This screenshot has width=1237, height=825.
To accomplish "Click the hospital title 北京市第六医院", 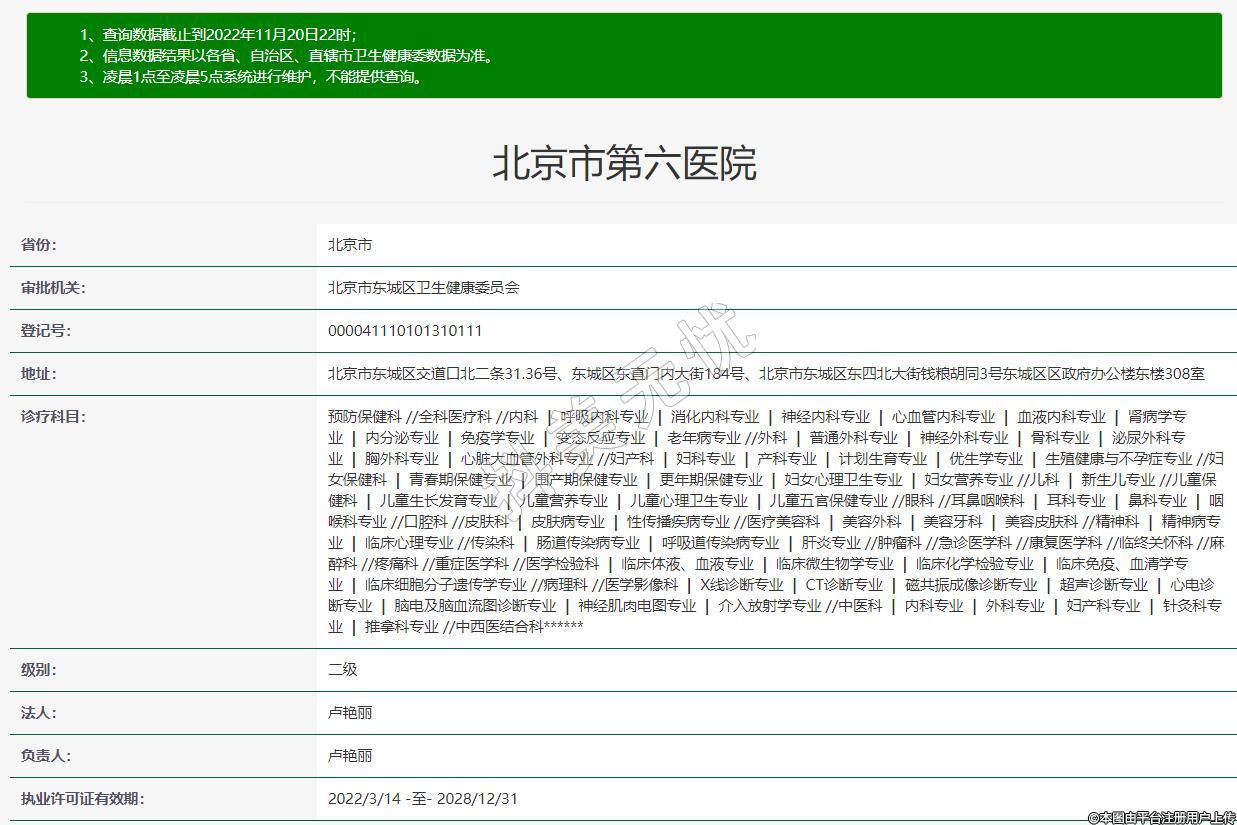I will pos(623,163).
